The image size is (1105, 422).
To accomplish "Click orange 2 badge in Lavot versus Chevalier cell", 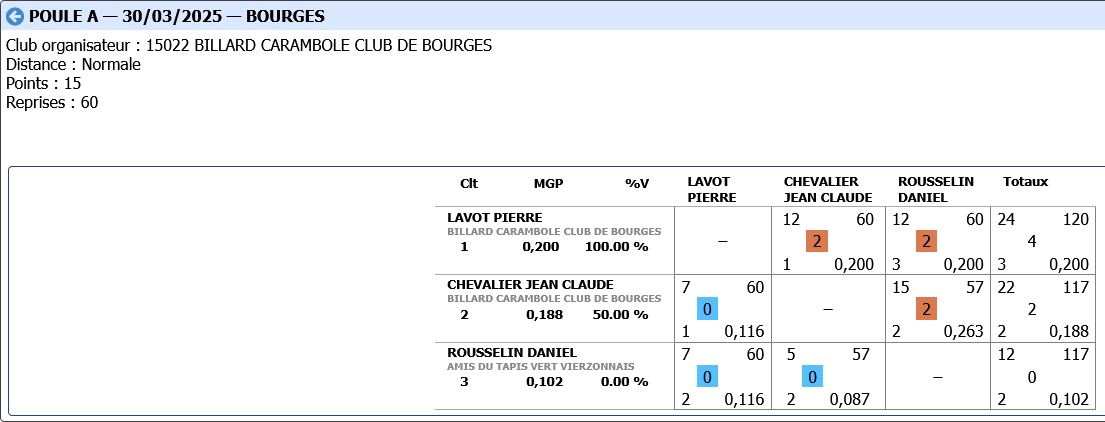I will [817, 242].
